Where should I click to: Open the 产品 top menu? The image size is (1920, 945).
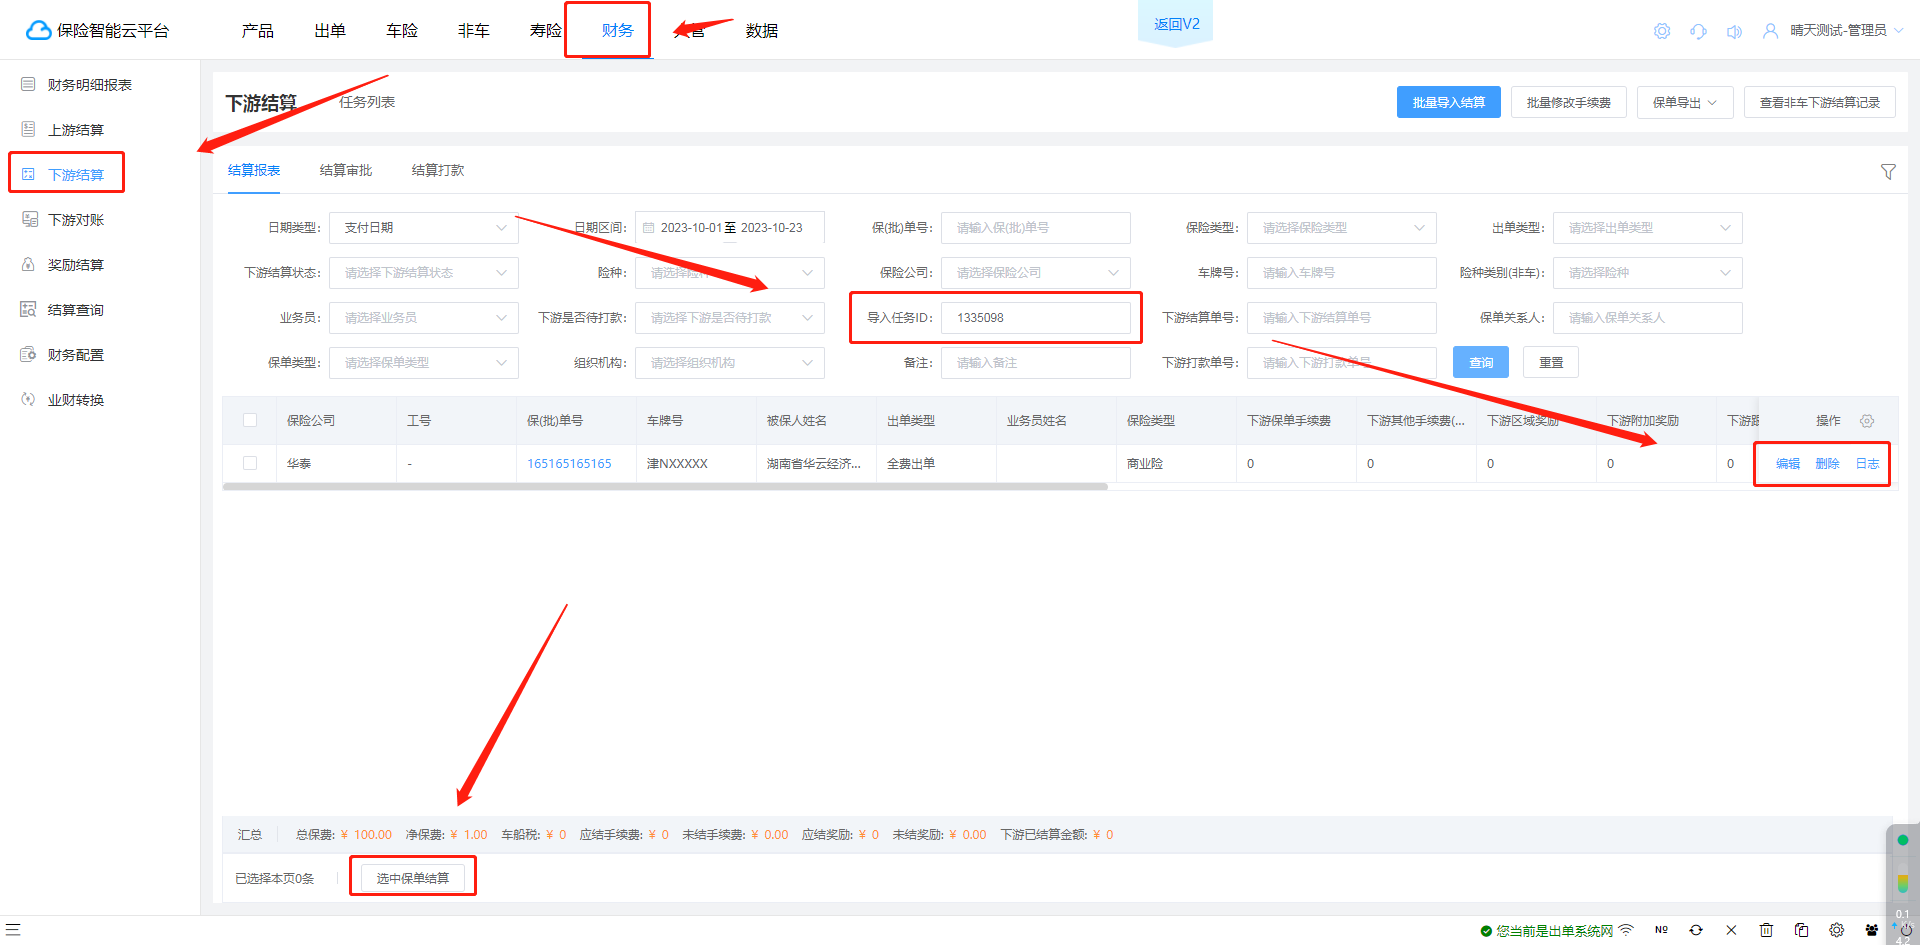258,31
